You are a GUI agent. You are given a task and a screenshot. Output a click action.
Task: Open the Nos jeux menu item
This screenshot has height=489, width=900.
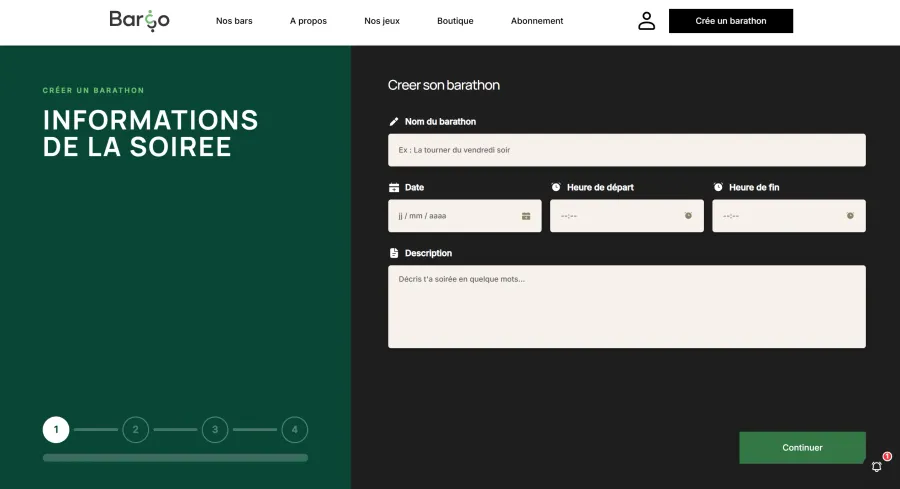pyautogui.click(x=382, y=21)
